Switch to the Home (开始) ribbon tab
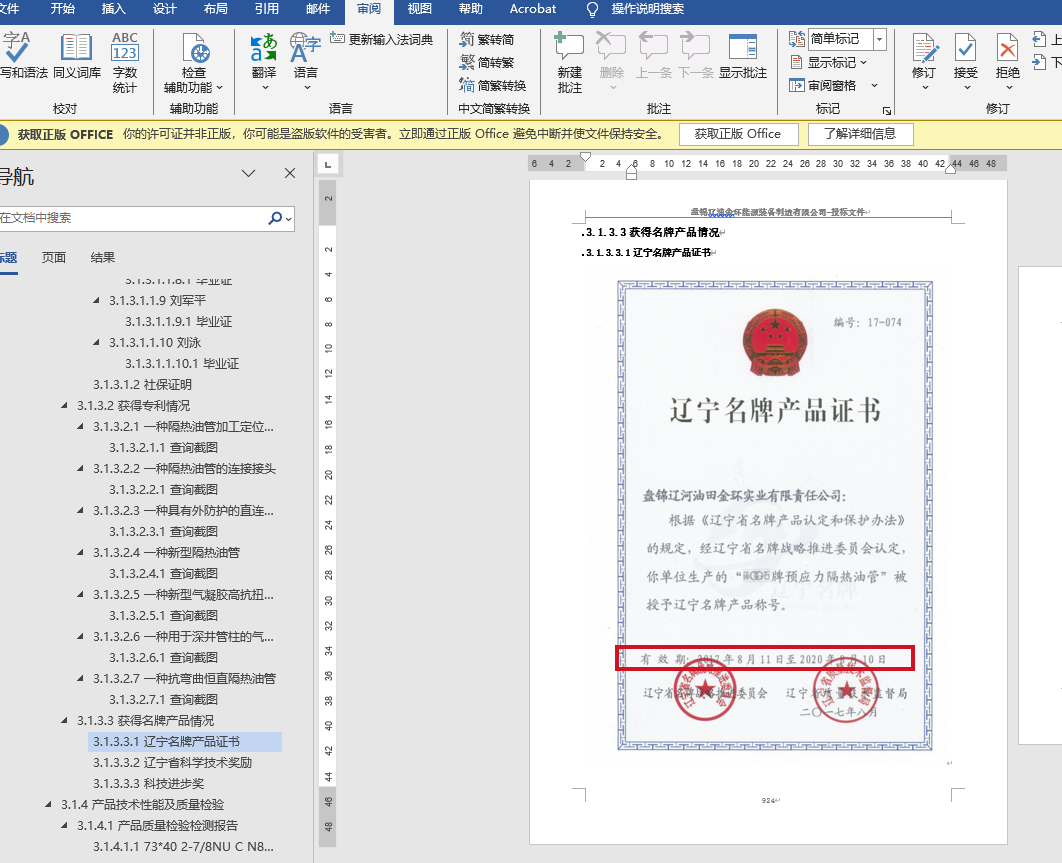 [x=63, y=9]
